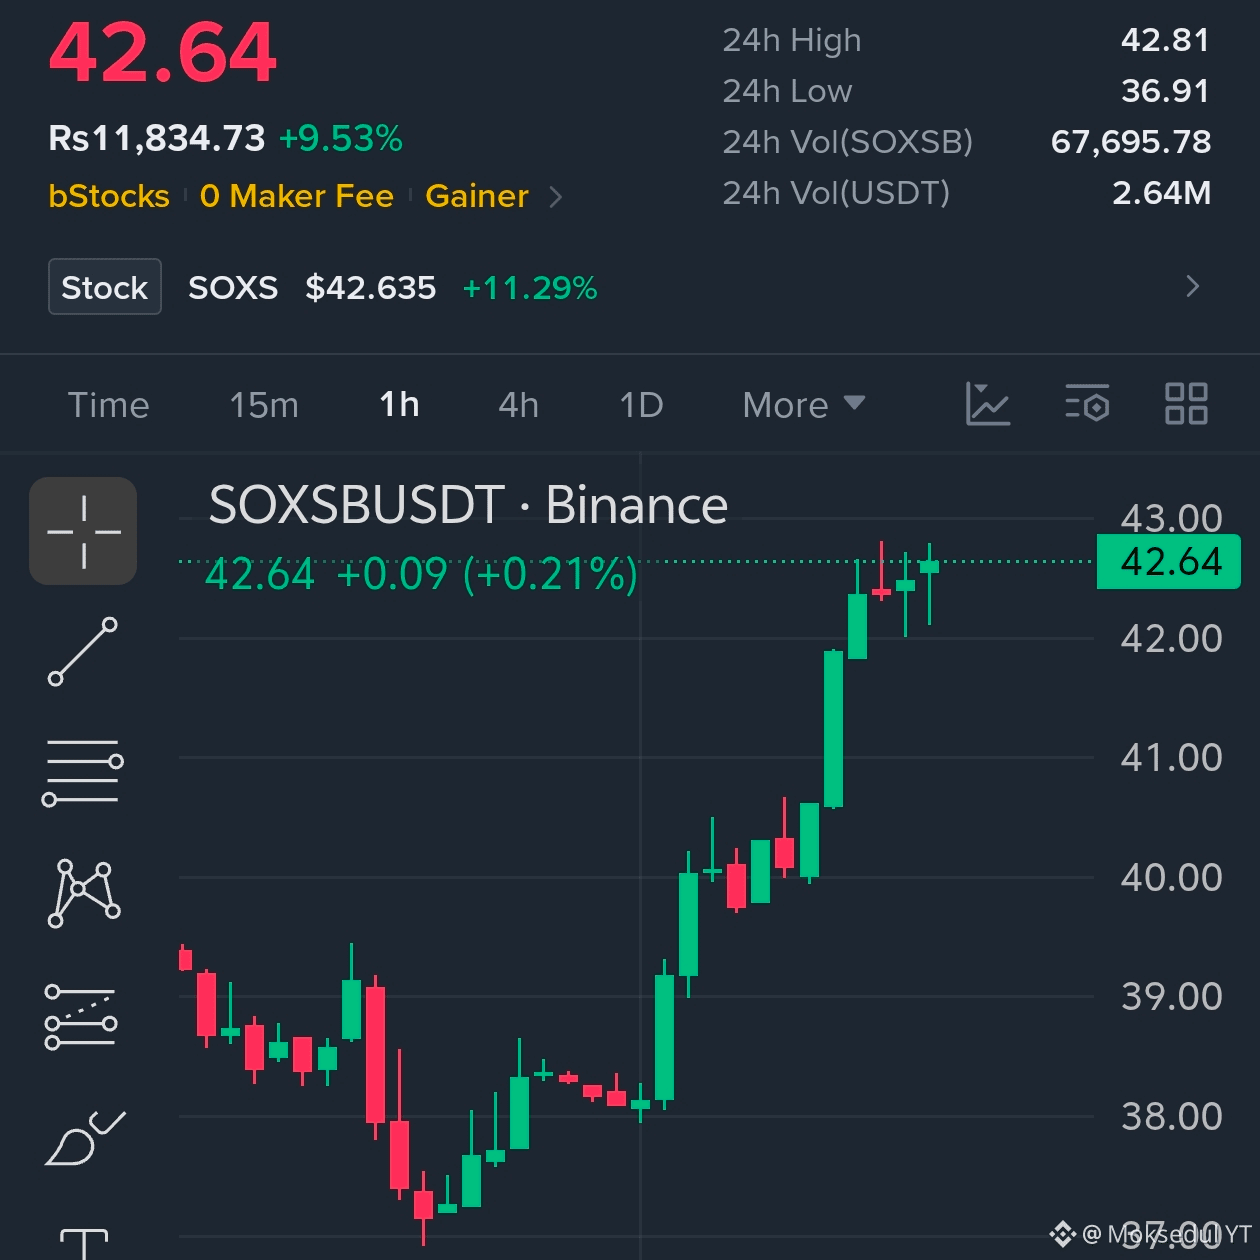Expand the More intervals dropdown
1260x1260 pixels.
[x=803, y=405]
